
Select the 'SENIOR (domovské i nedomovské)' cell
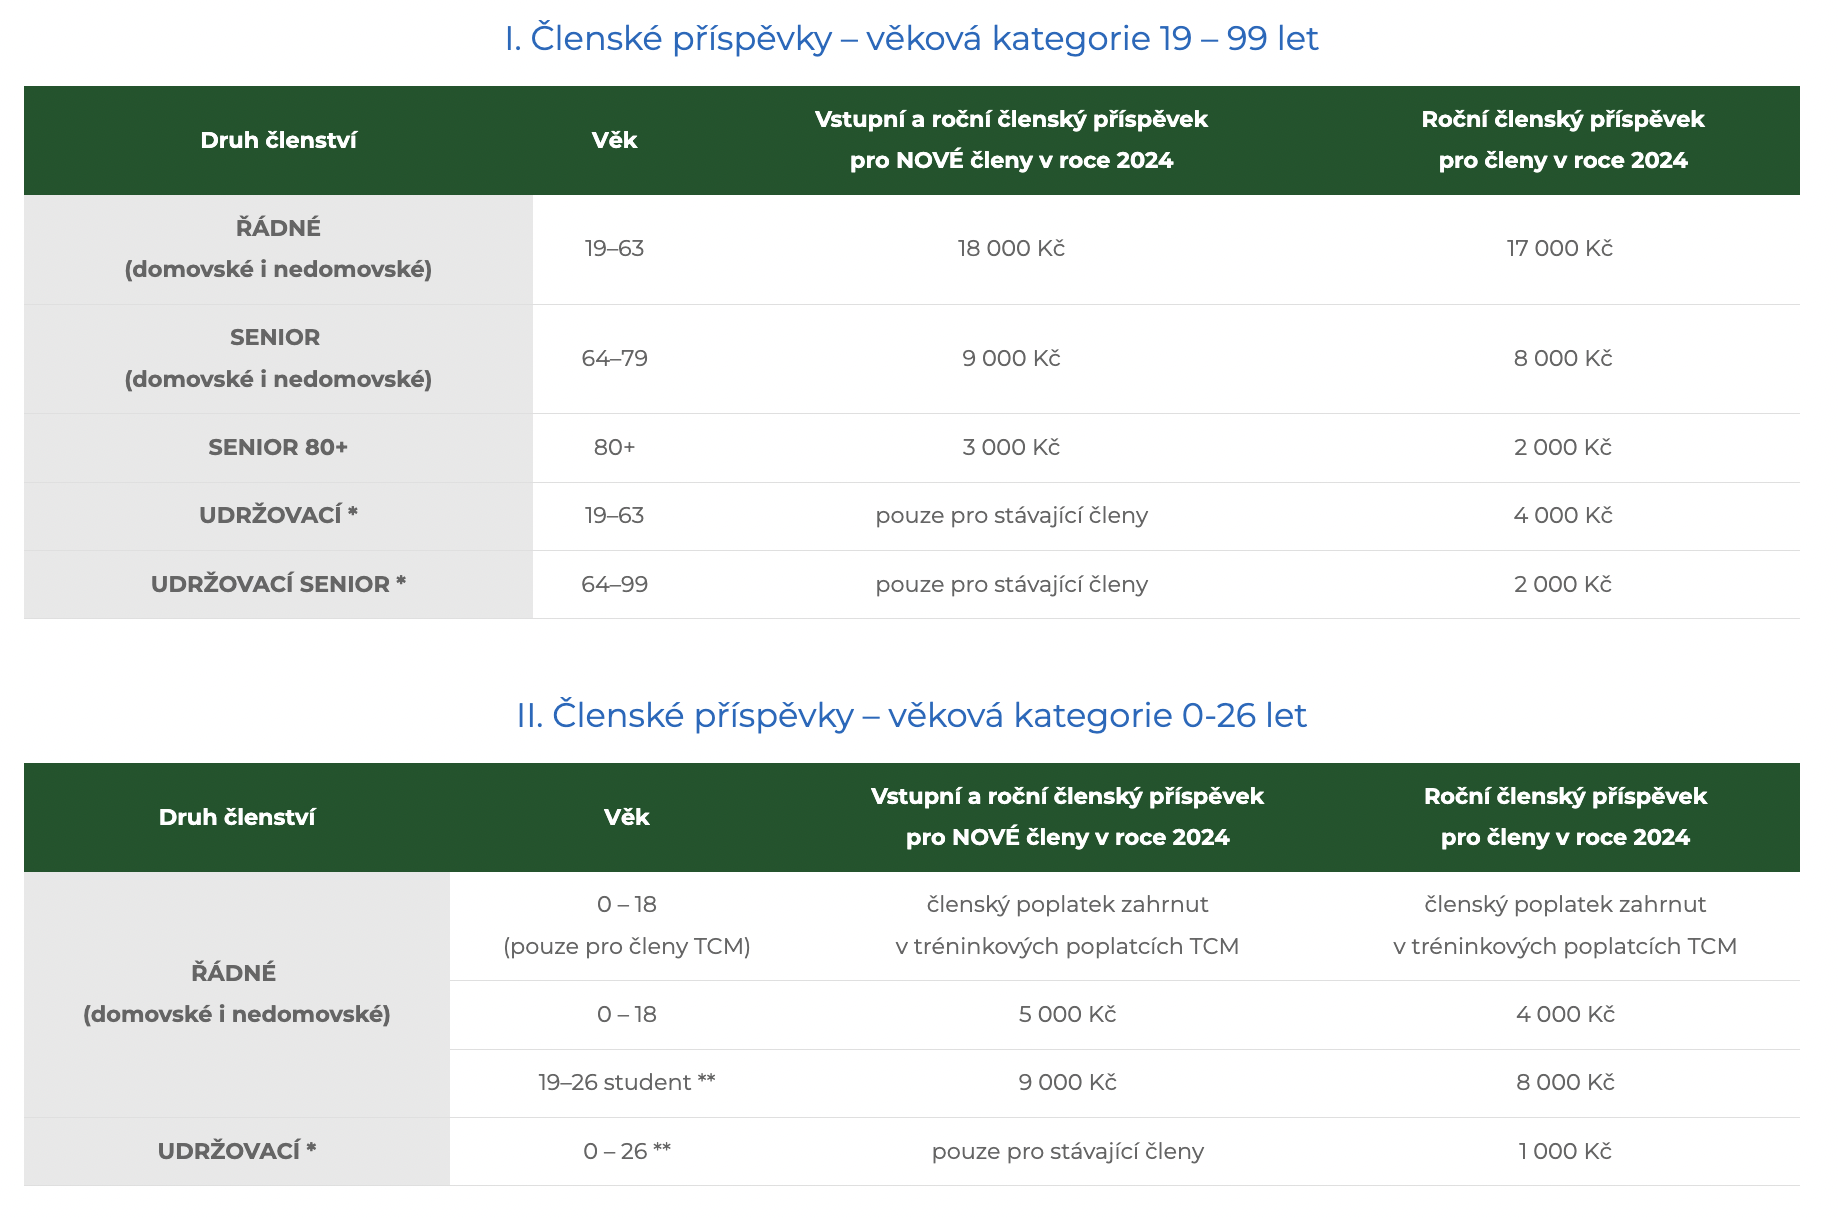click(x=278, y=359)
